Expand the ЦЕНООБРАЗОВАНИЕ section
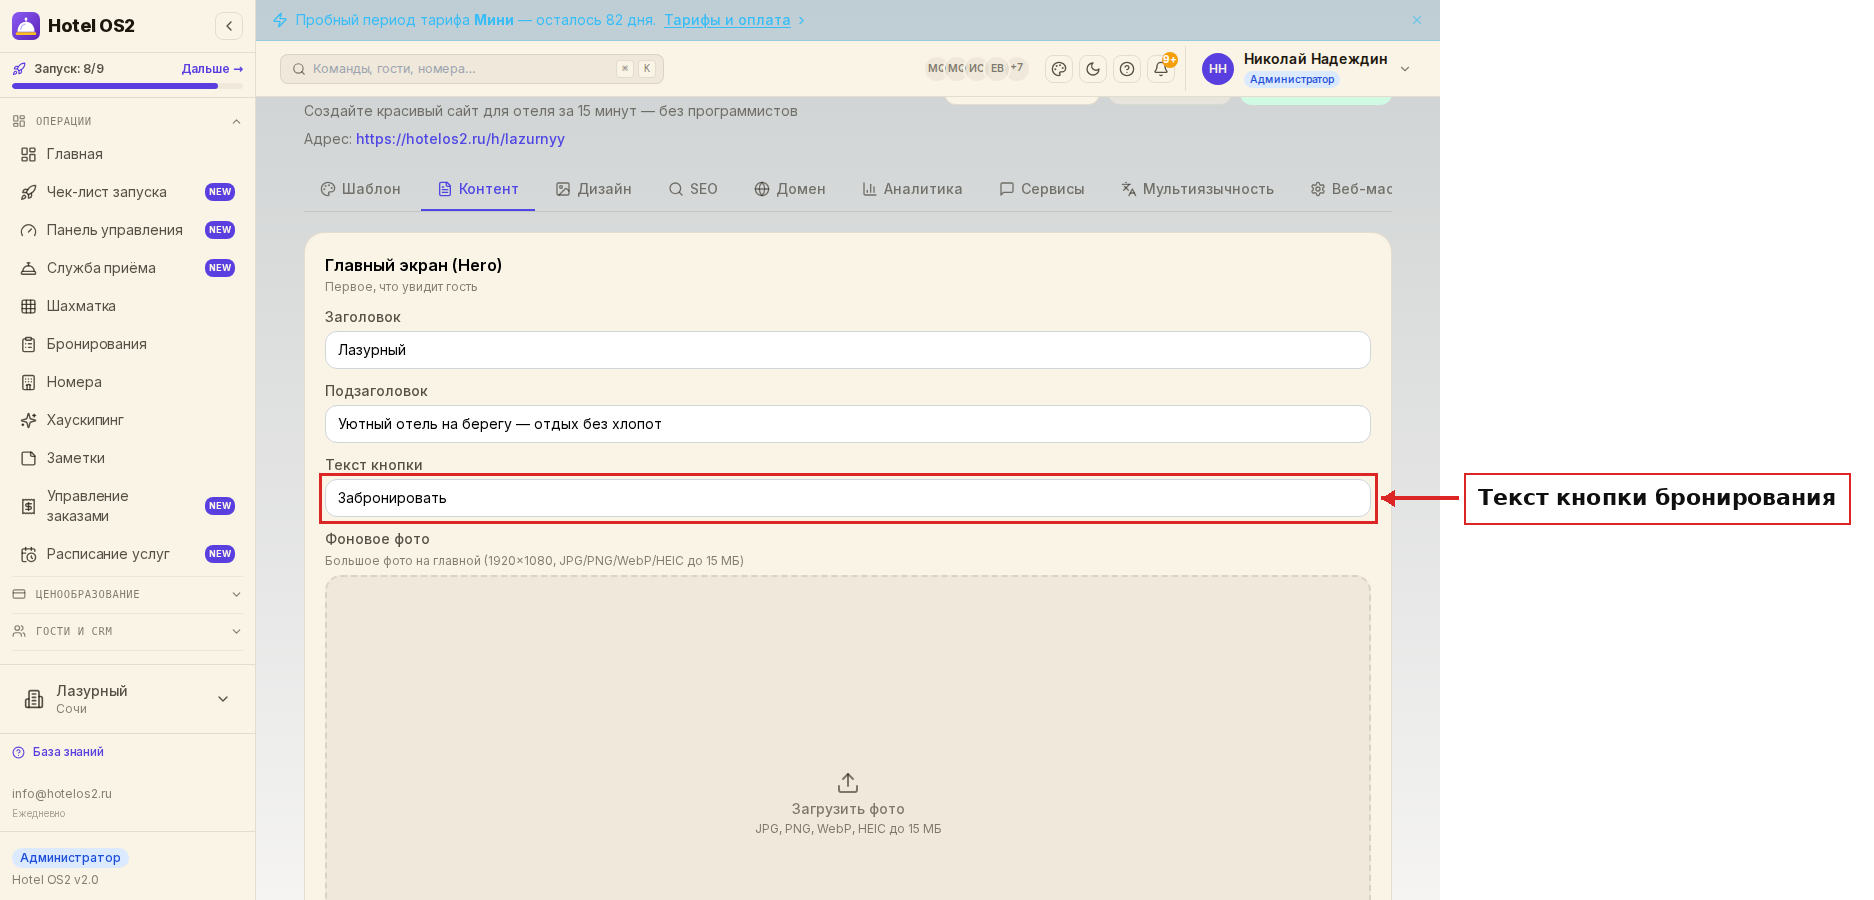 (127, 594)
